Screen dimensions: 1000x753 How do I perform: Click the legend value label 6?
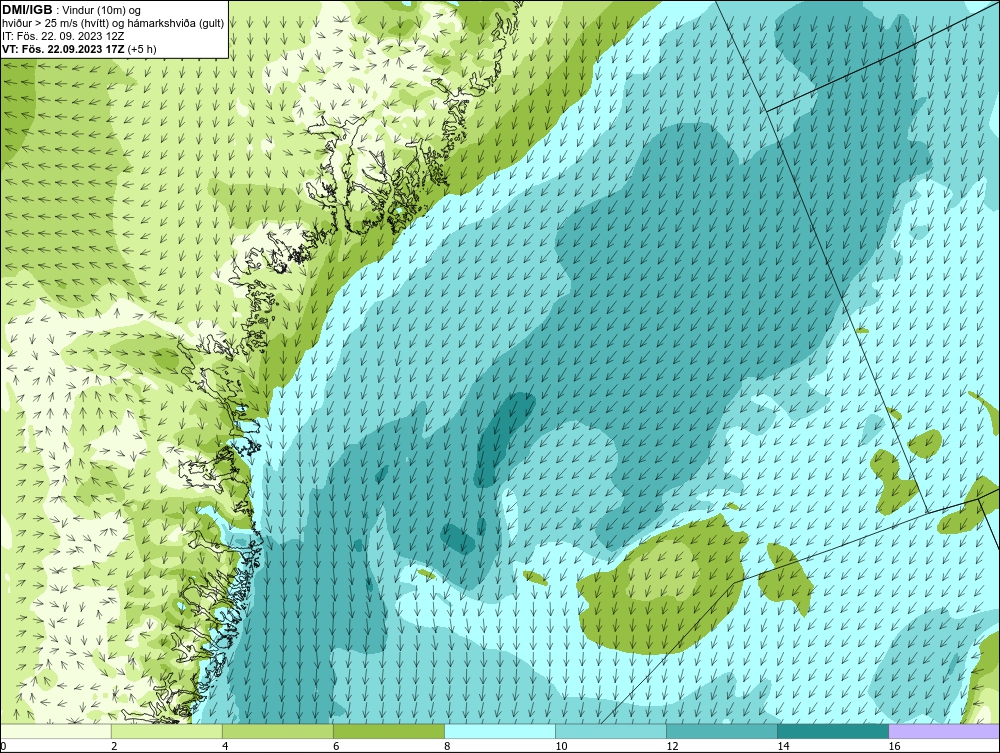click(335, 747)
